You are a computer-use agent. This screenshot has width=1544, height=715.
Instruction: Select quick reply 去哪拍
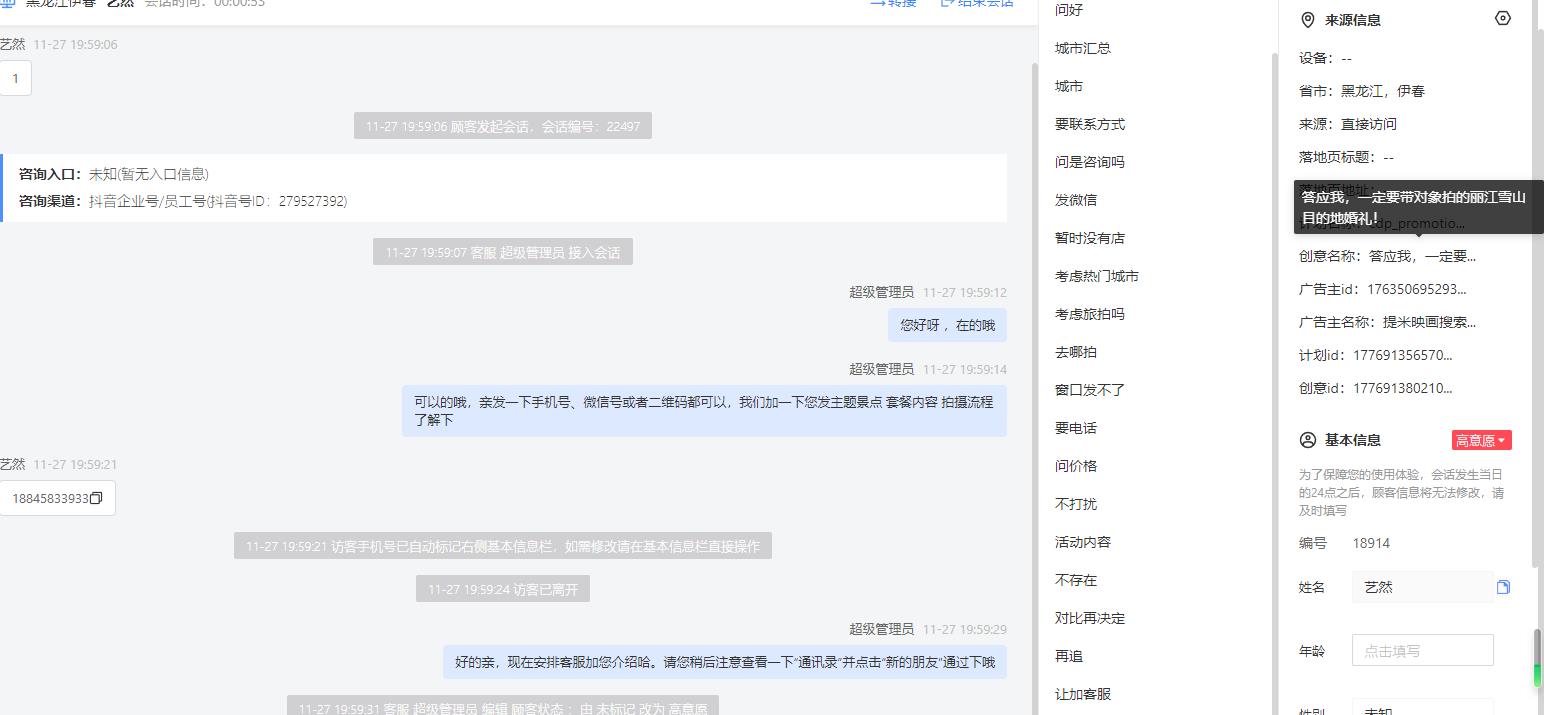(1076, 352)
